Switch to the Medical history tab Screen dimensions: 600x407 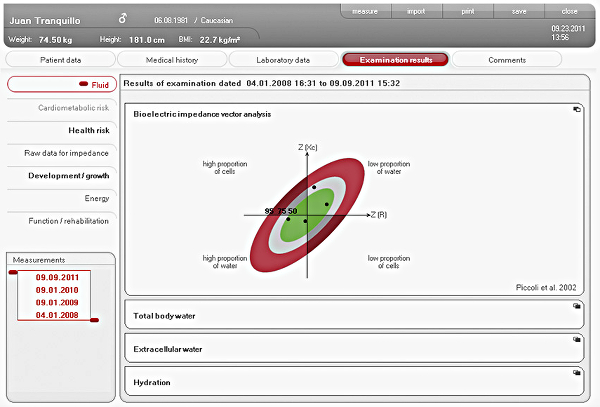(172, 60)
